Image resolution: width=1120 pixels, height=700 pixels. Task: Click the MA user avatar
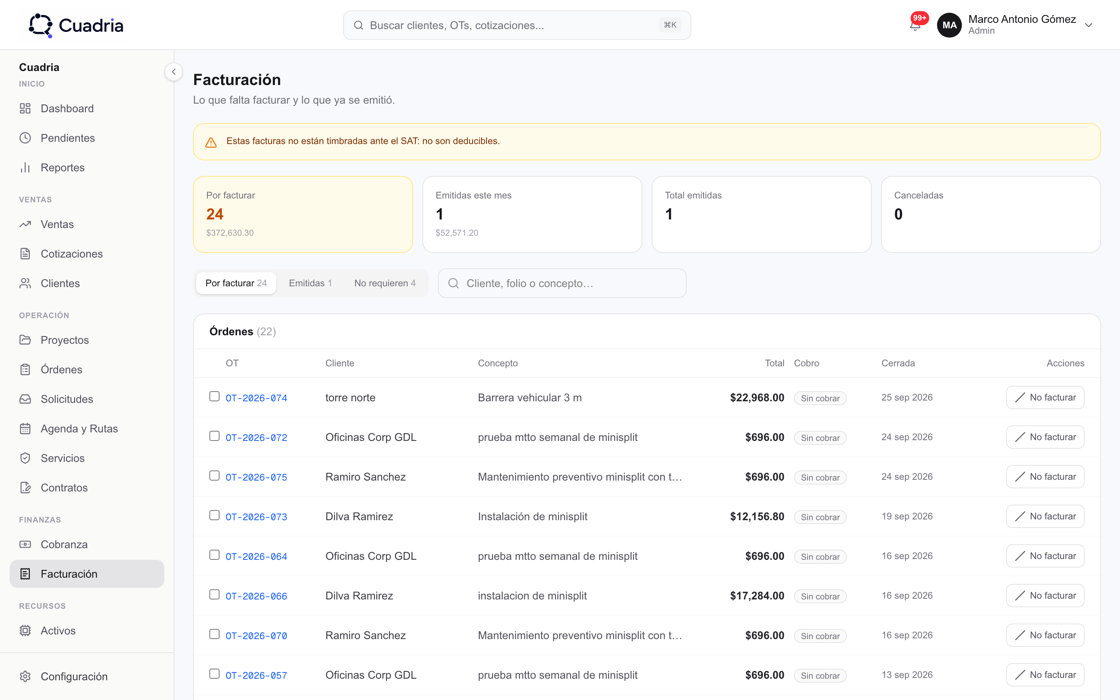tap(949, 25)
